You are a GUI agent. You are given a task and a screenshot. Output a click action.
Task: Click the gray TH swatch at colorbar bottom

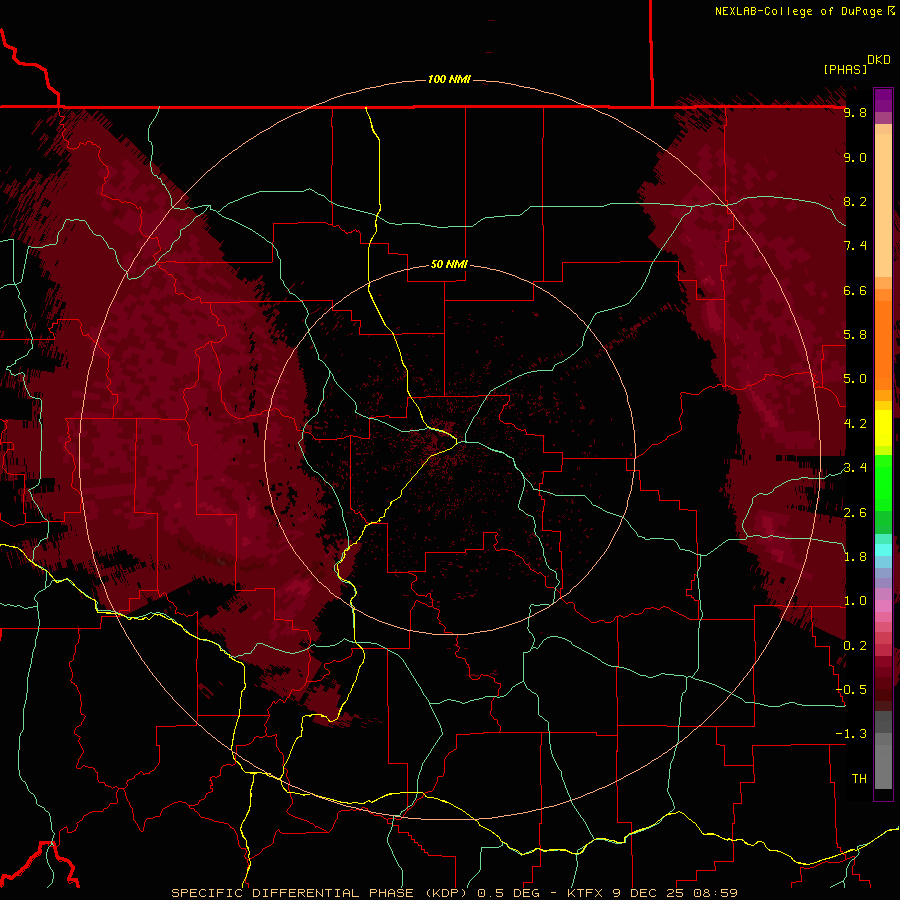[883, 766]
